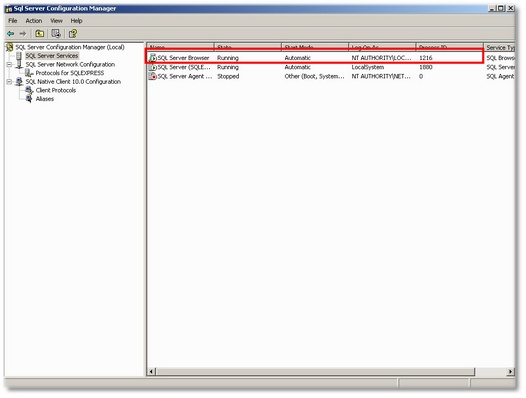526x398 pixels.
Task: Select the SQL Server Agent service name
Action: pyautogui.click(x=185, y=77)
